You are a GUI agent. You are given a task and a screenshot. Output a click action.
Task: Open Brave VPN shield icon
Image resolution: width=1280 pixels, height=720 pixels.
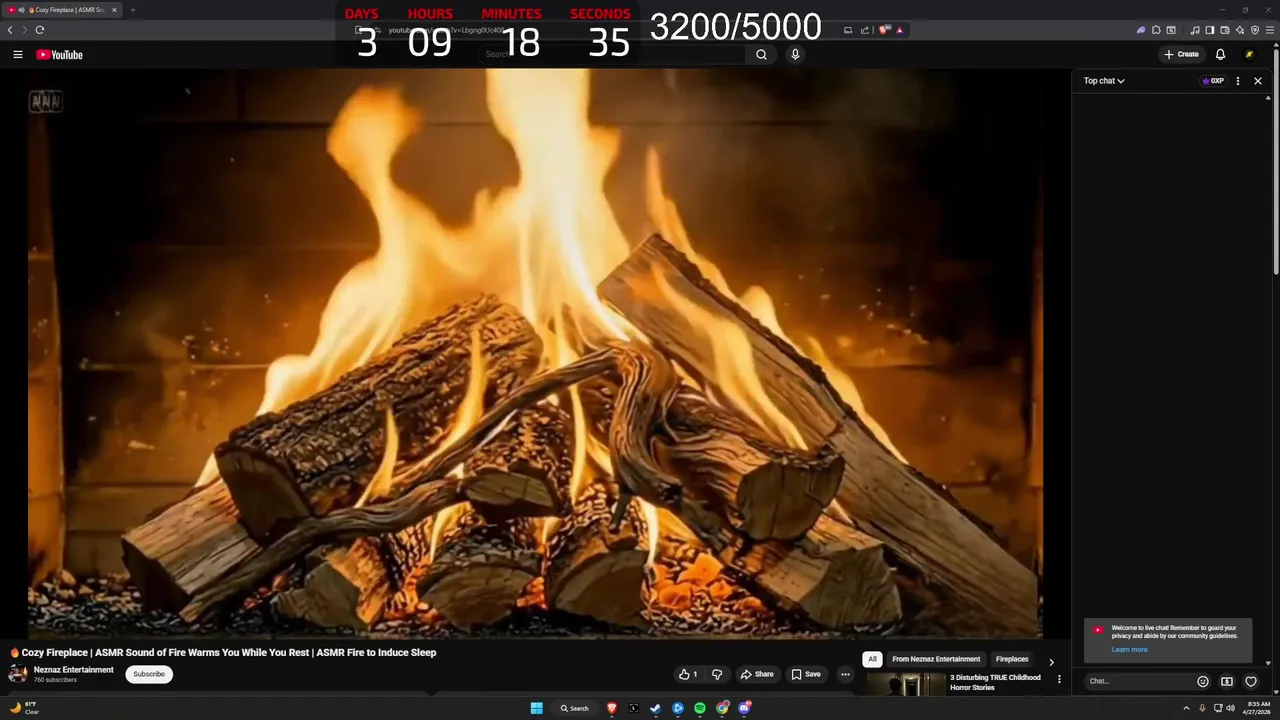[x=1255, y=30]
